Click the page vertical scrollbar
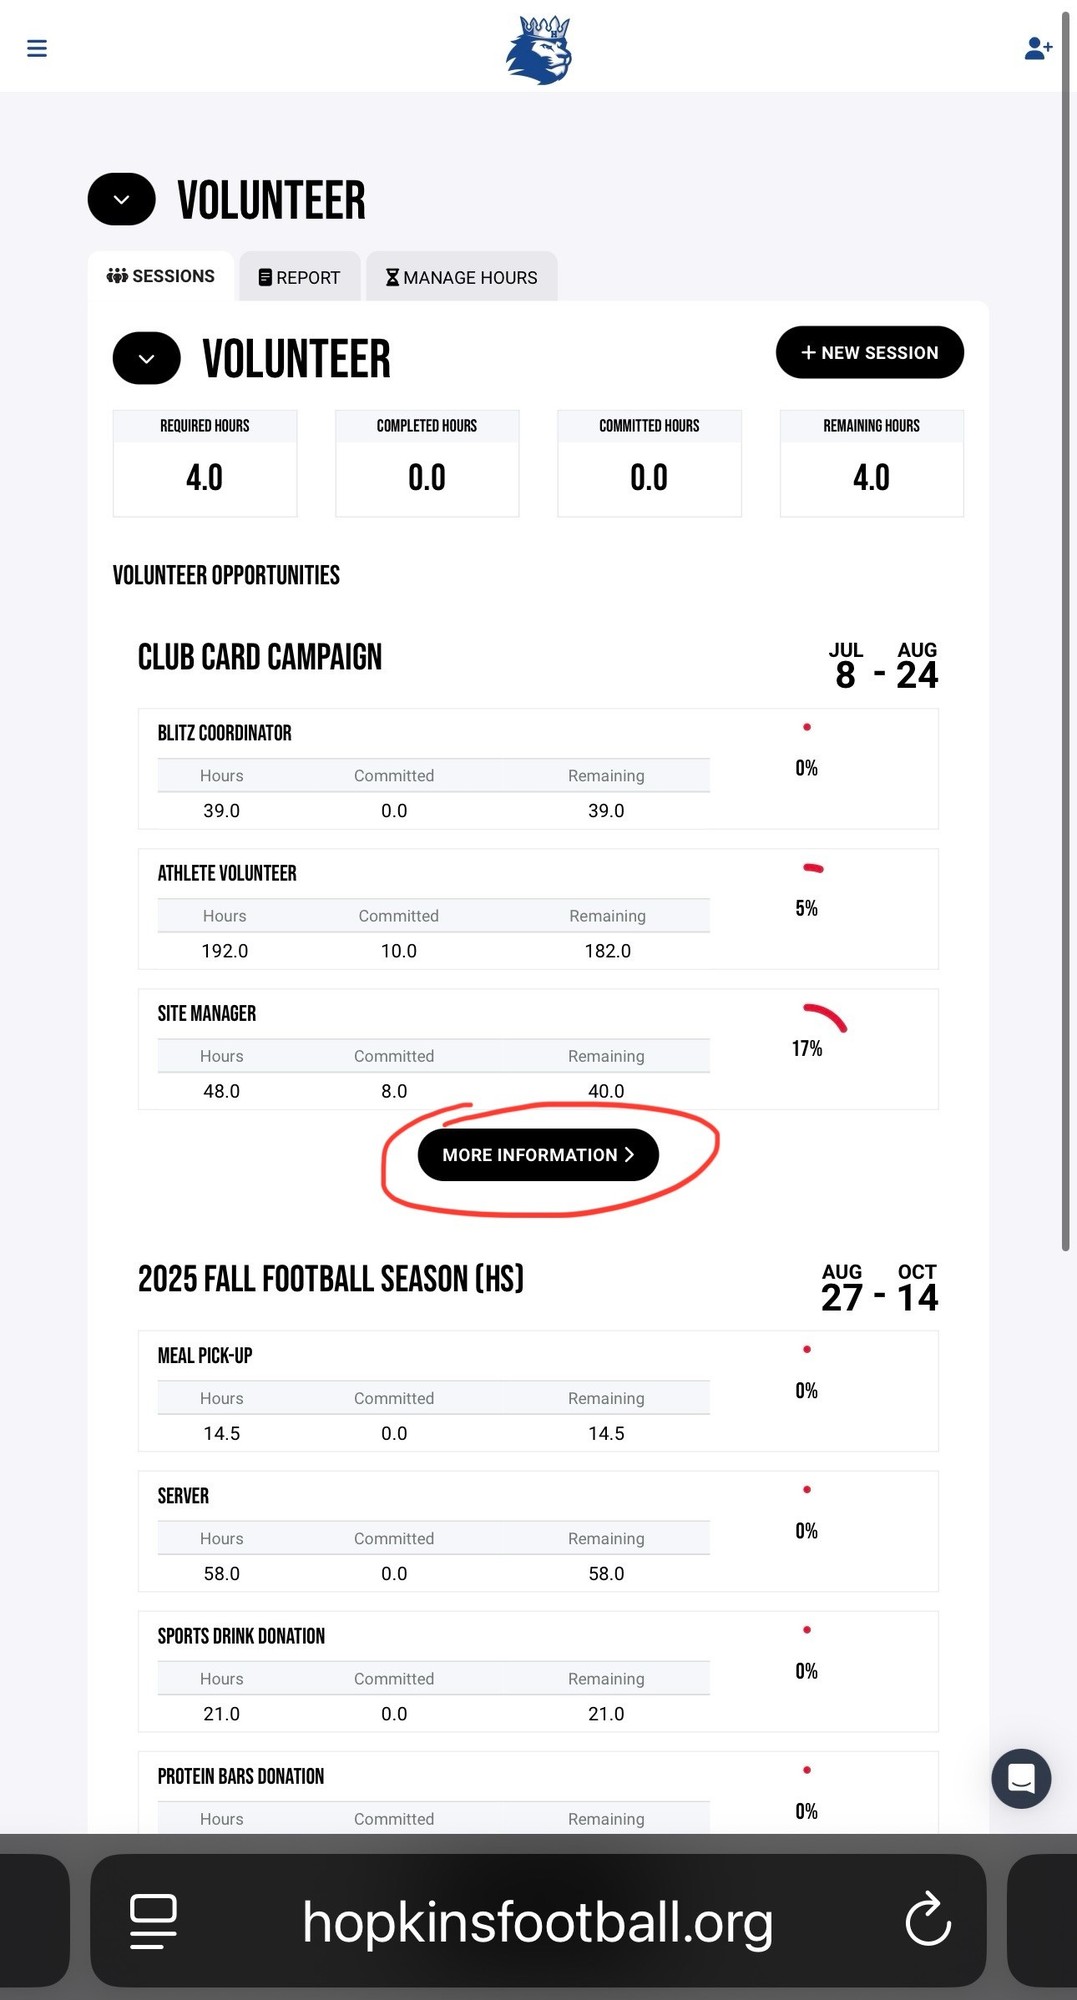Image resolution: width=1077 pixels, height=2000 pixels. point(1066,630)
